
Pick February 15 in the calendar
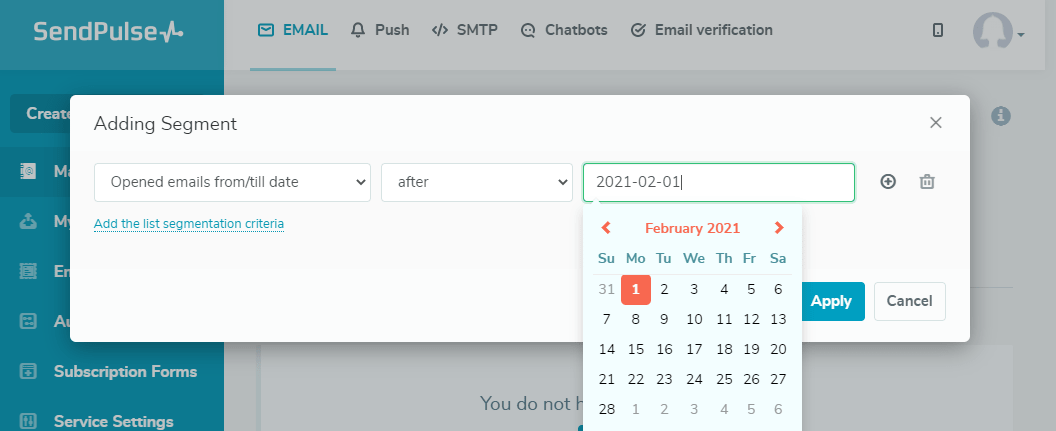pos(635,349)
